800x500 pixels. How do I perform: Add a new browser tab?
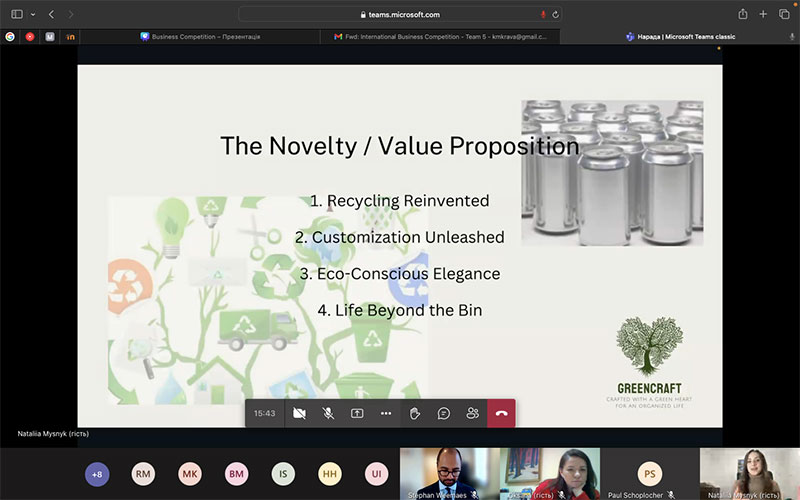(x=763, y=14)
